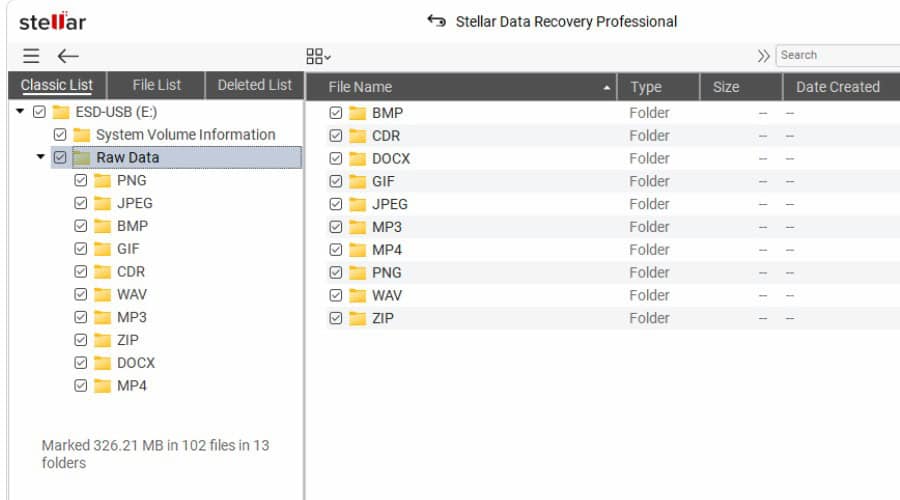Viewport: 900px width, 500px height.
Task: Open the hamburger menu icon
Action: click(31, 56)
